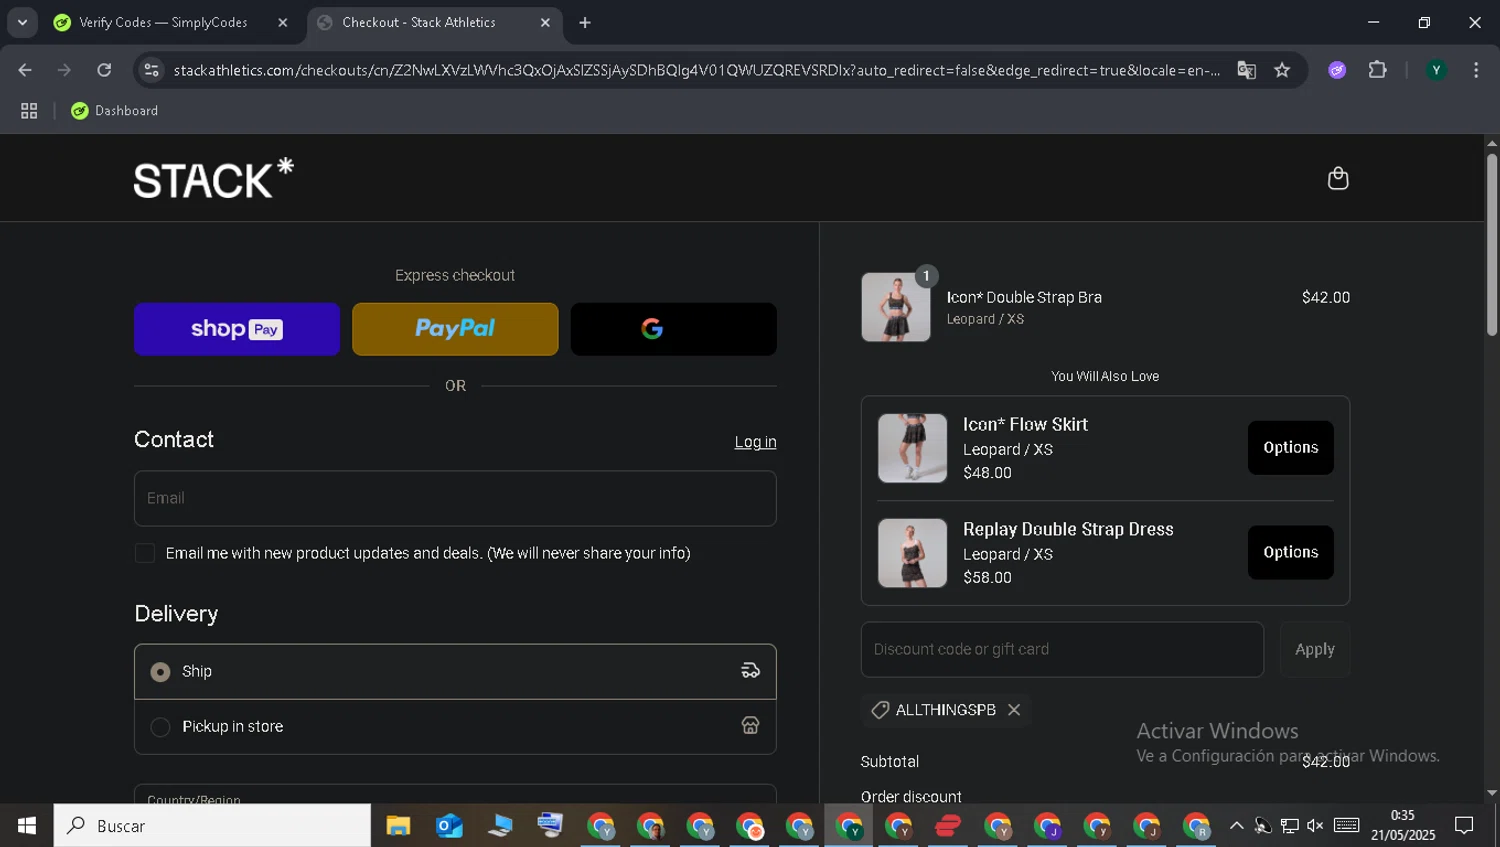Click the truck icon in Ship row
Image resolution: width=1500 pixels, height=847 pixels.
750,671
